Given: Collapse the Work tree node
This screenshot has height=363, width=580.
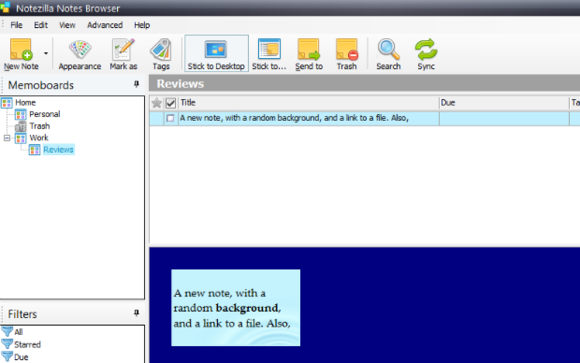Looking at the screenshot, I should click(7, 138).
